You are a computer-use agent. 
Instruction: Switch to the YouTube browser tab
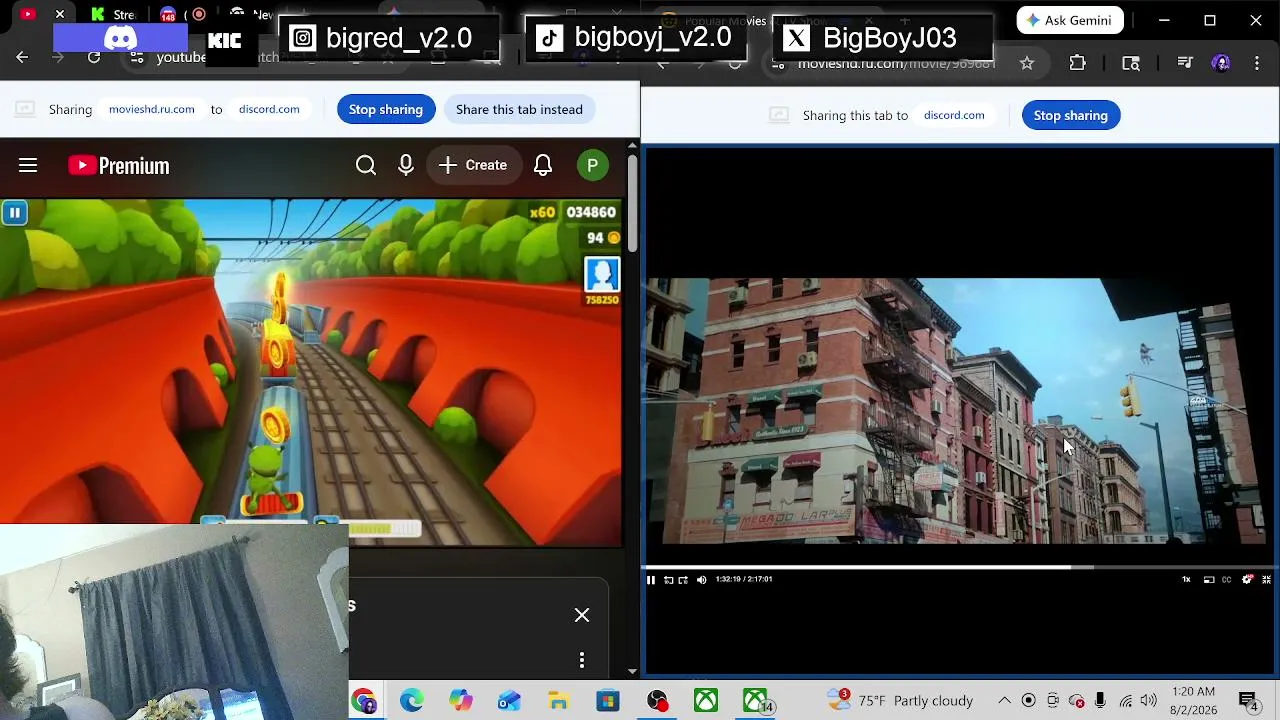click(x=28, y=14)
